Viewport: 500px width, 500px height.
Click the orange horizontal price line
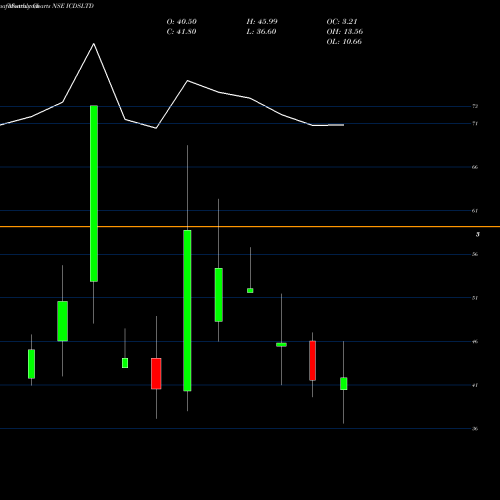(x=250, y=227)
